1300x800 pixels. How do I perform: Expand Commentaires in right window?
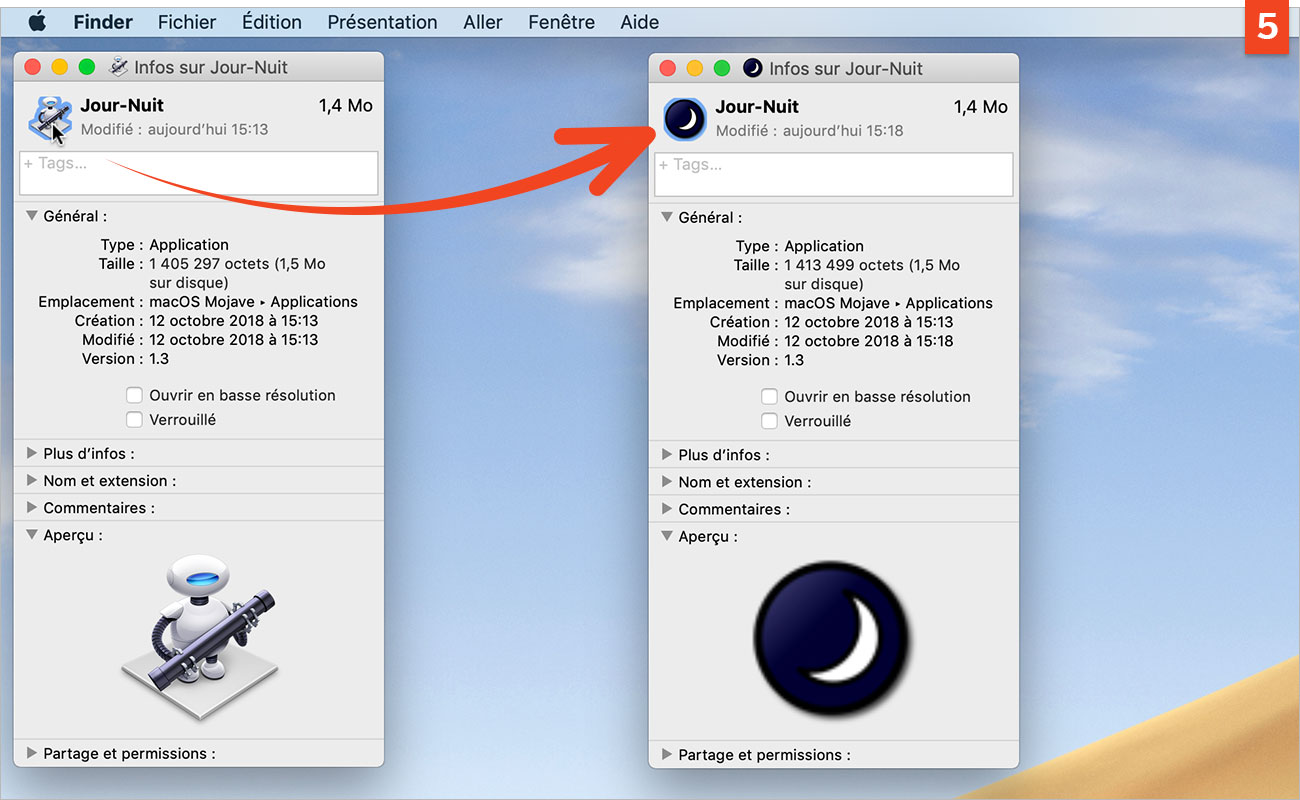tap(667, 508)
